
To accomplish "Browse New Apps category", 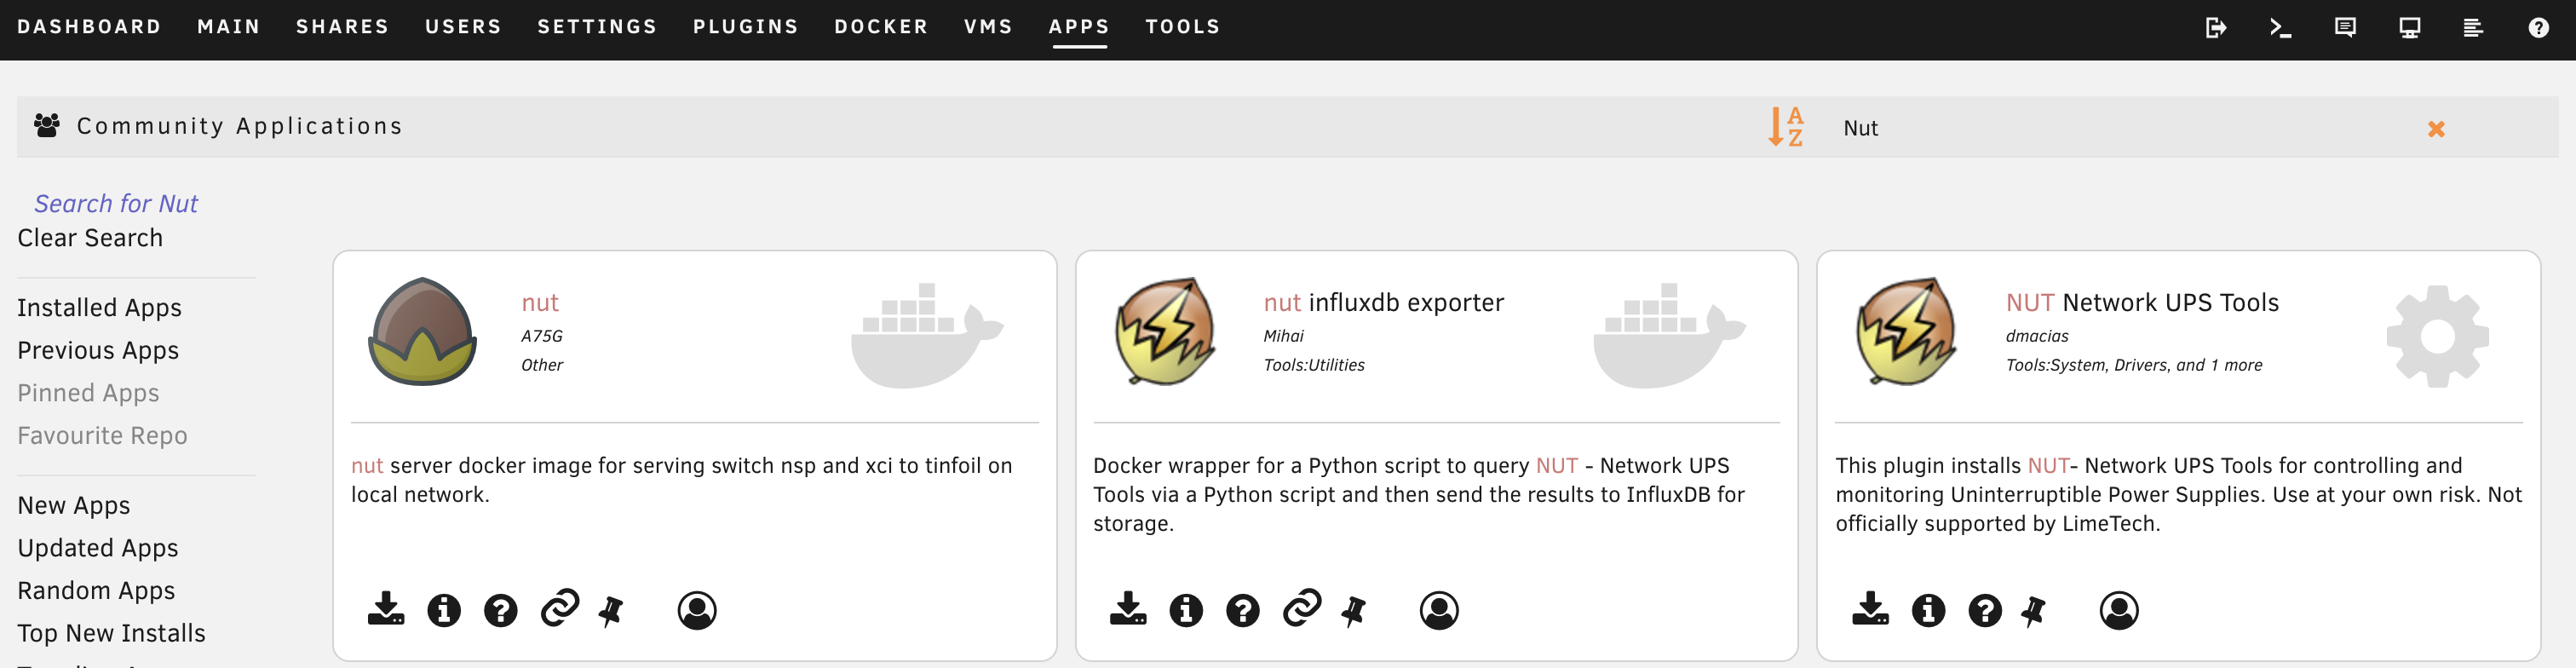I will (x=74, y=506).
